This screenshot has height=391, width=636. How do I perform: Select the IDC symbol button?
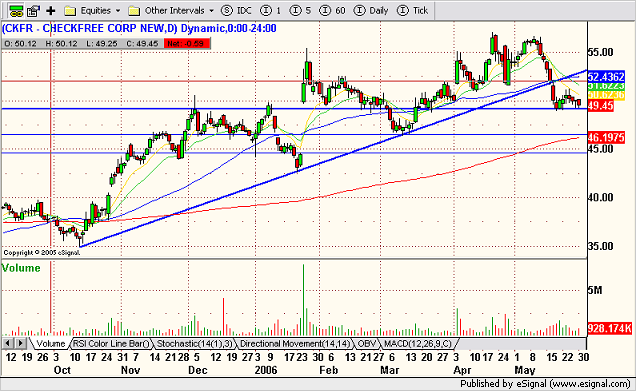pyautogui.click(x=236, y=11)
